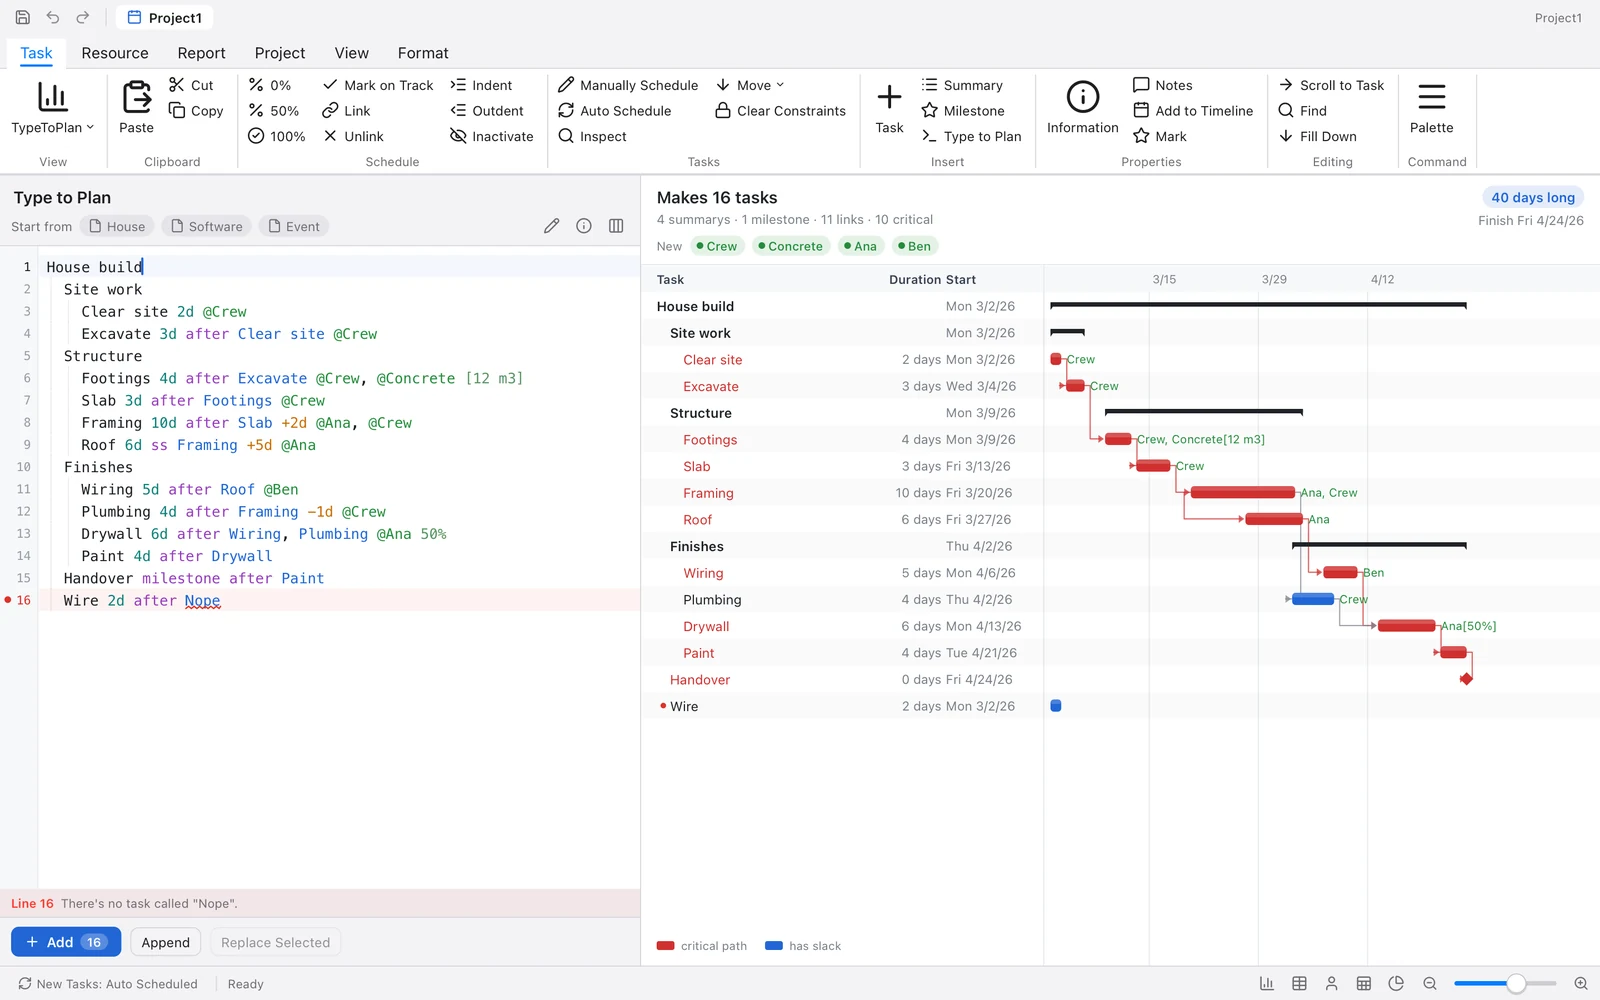Click the resource person view icon in status bar
This screenshot has width=1600, height=1000.
click(x=1331, y=984)
